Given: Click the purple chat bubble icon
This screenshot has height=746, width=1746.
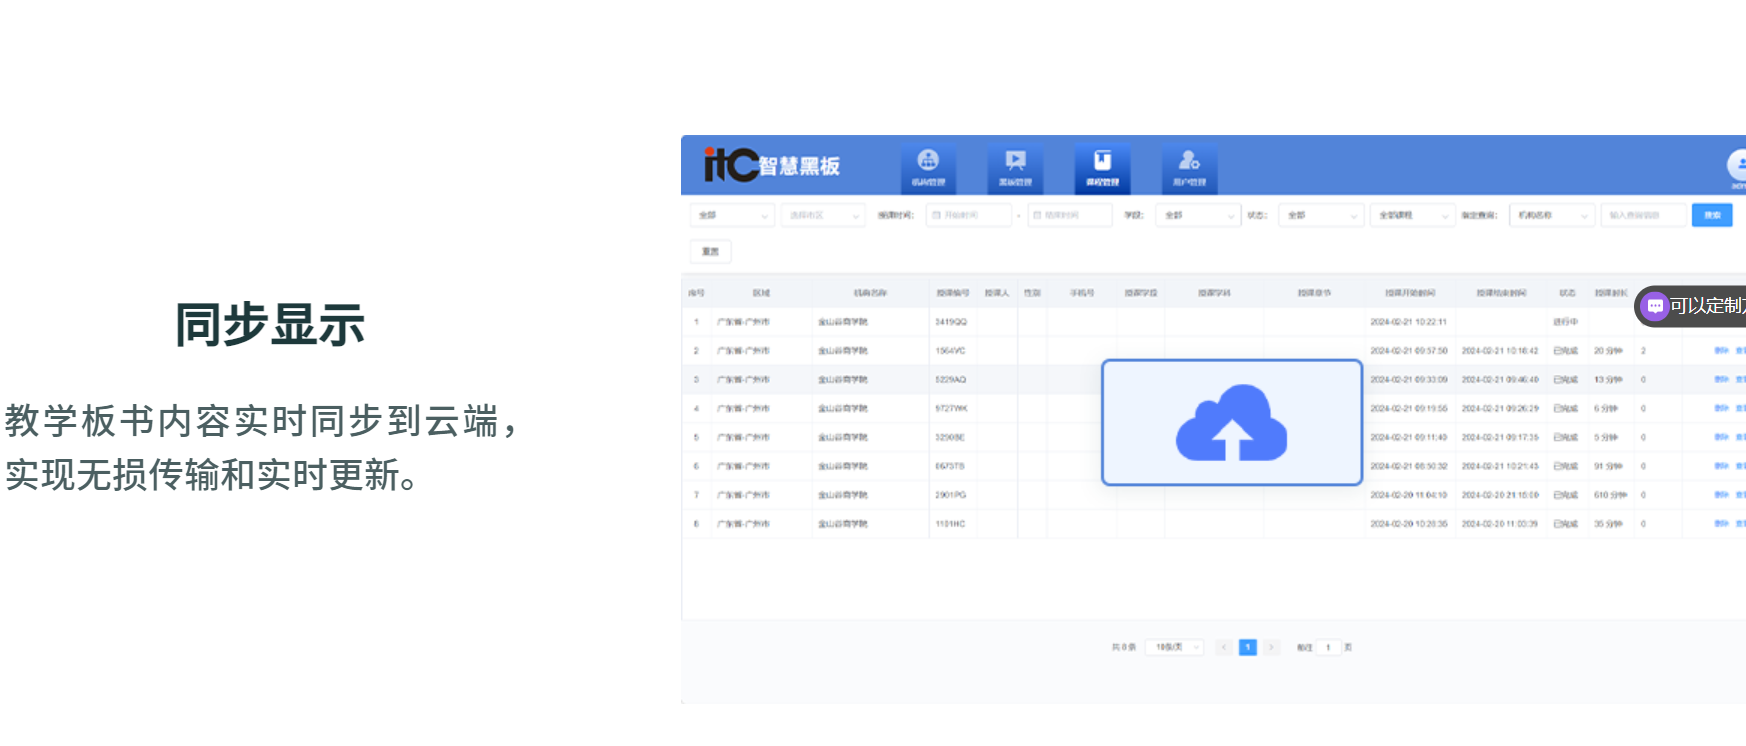Looking at the screenshot, I should (1655, 306).
